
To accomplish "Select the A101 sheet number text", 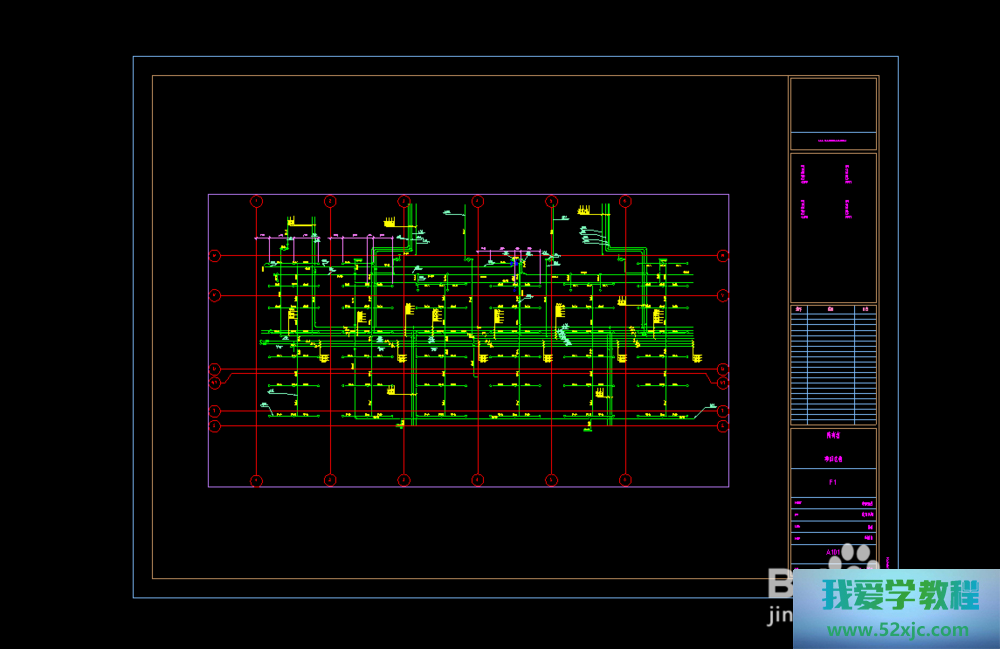I will coord(833,551).
